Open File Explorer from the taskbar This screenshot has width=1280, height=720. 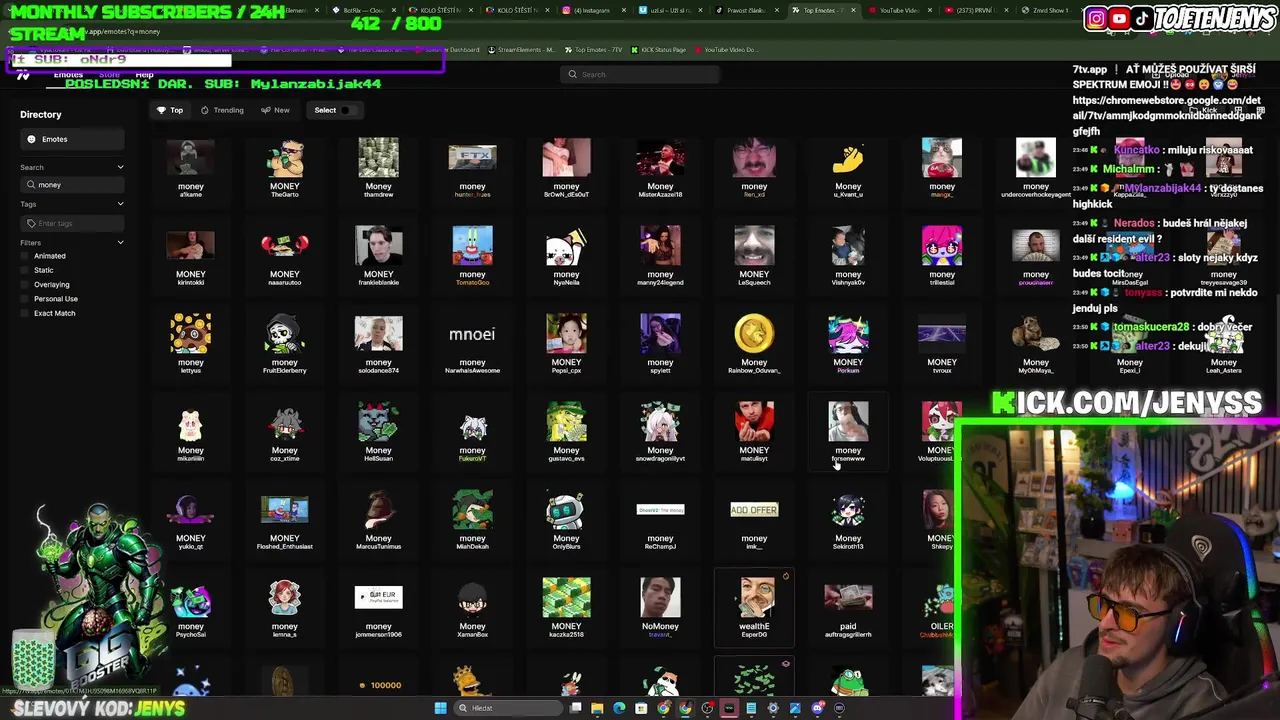pos(597,708)
